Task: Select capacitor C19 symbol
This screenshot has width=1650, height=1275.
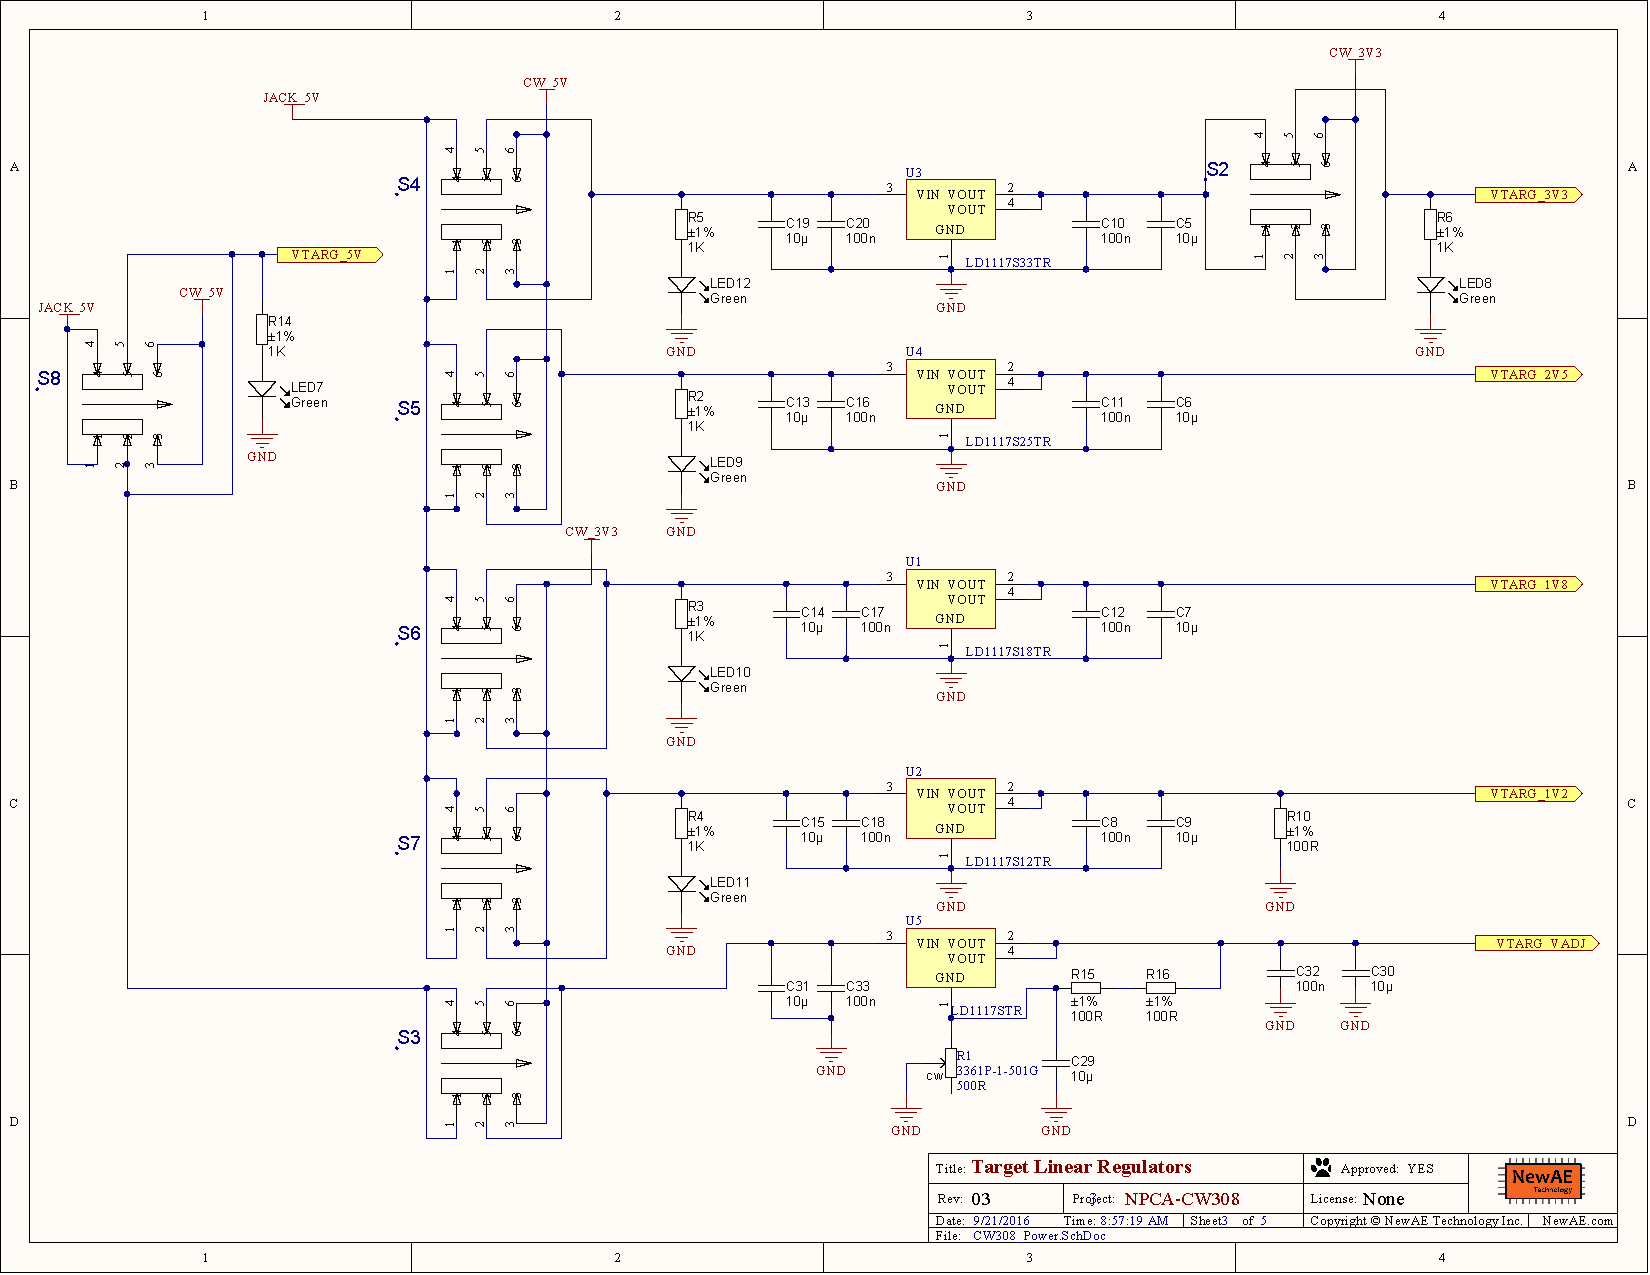Action: pyautogui.click(x=772, y=225)
